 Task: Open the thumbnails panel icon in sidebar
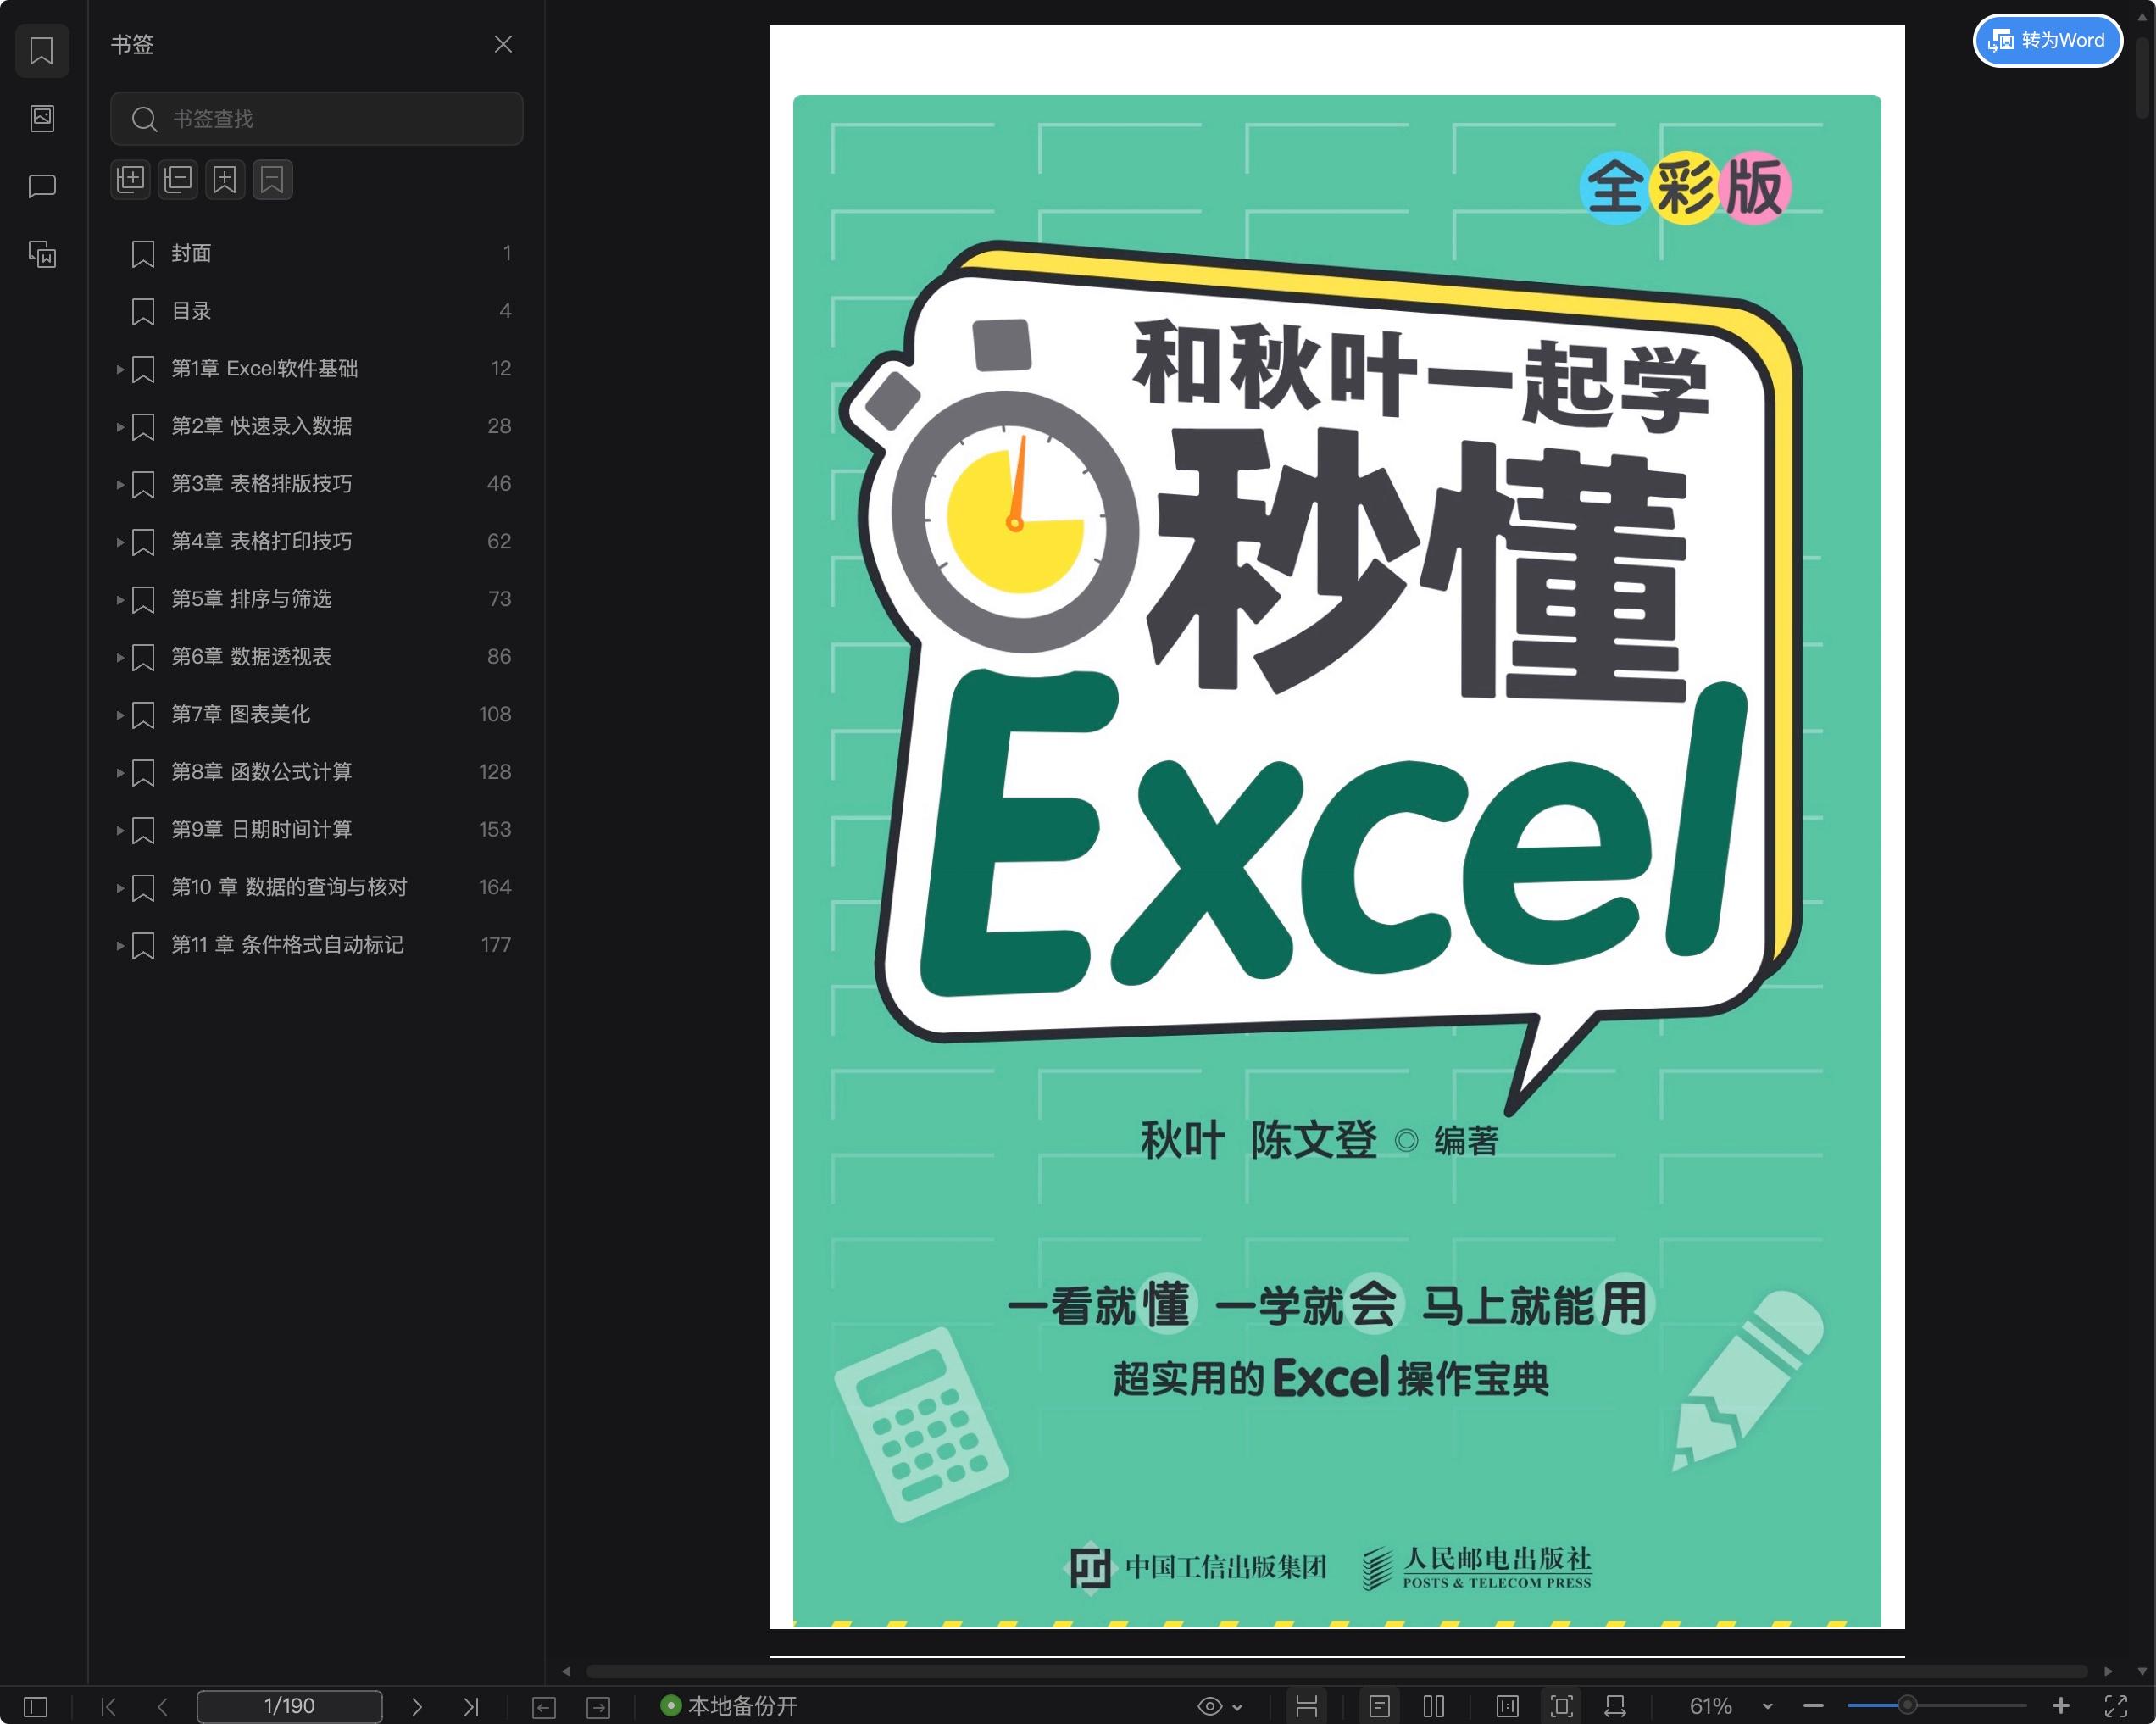42,118
